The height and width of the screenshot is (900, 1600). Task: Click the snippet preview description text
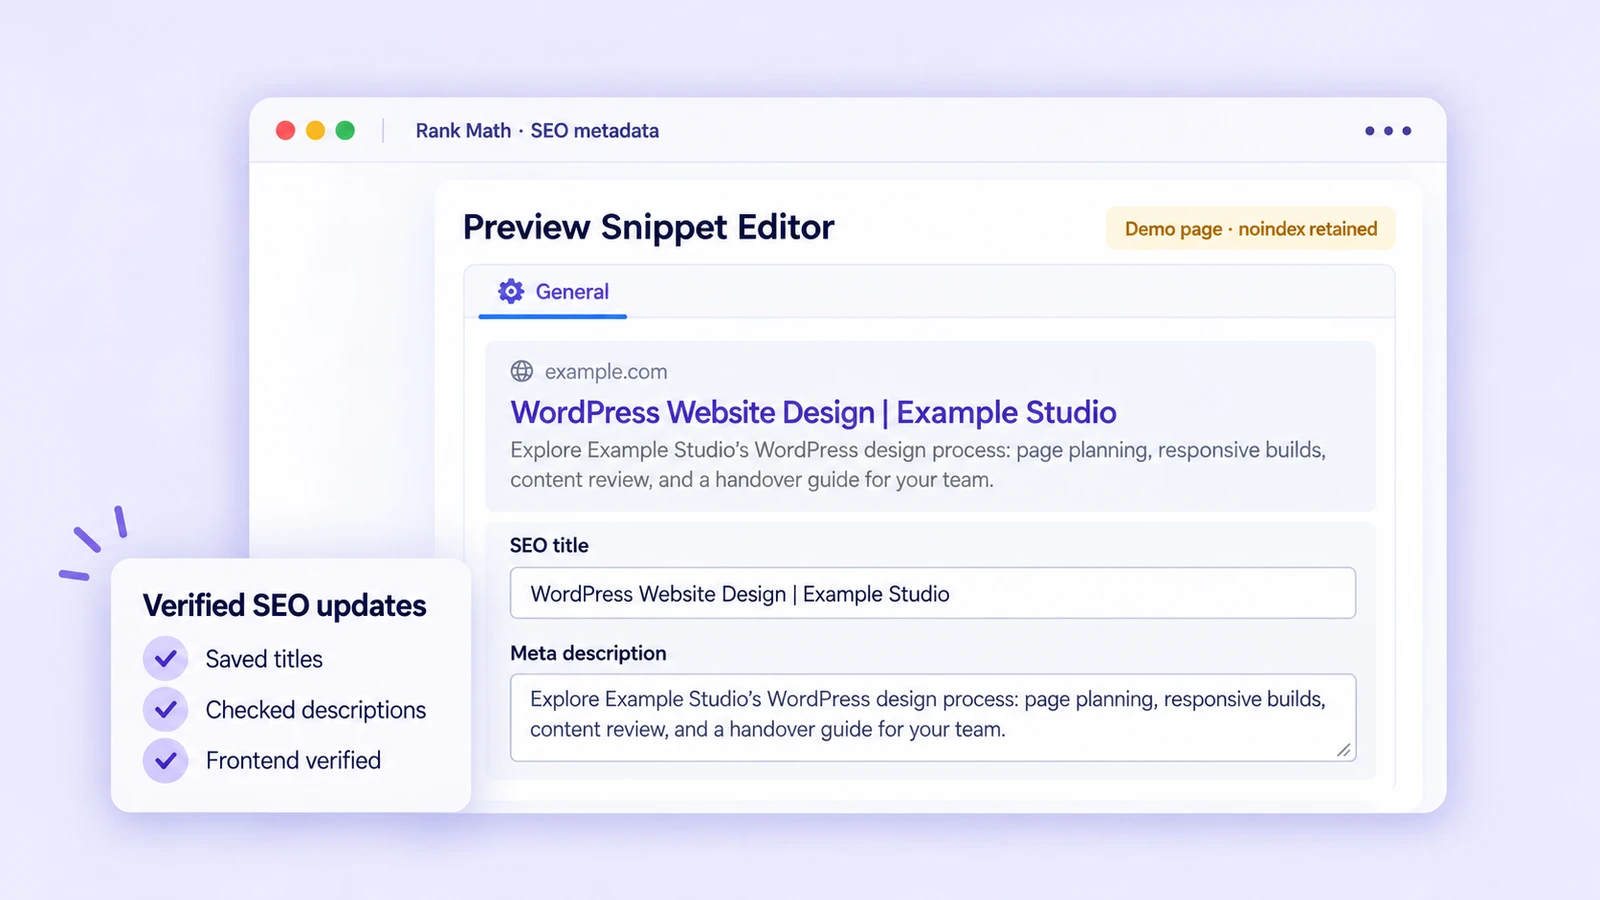pos(918,465)
